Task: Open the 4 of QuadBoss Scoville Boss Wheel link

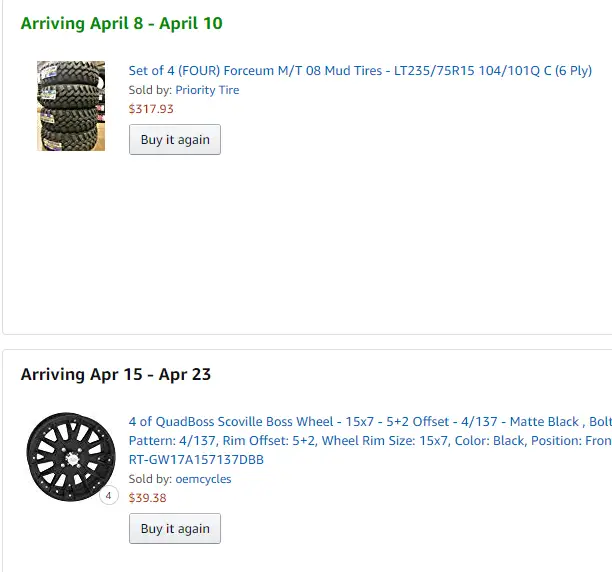Action: [370, 441]
